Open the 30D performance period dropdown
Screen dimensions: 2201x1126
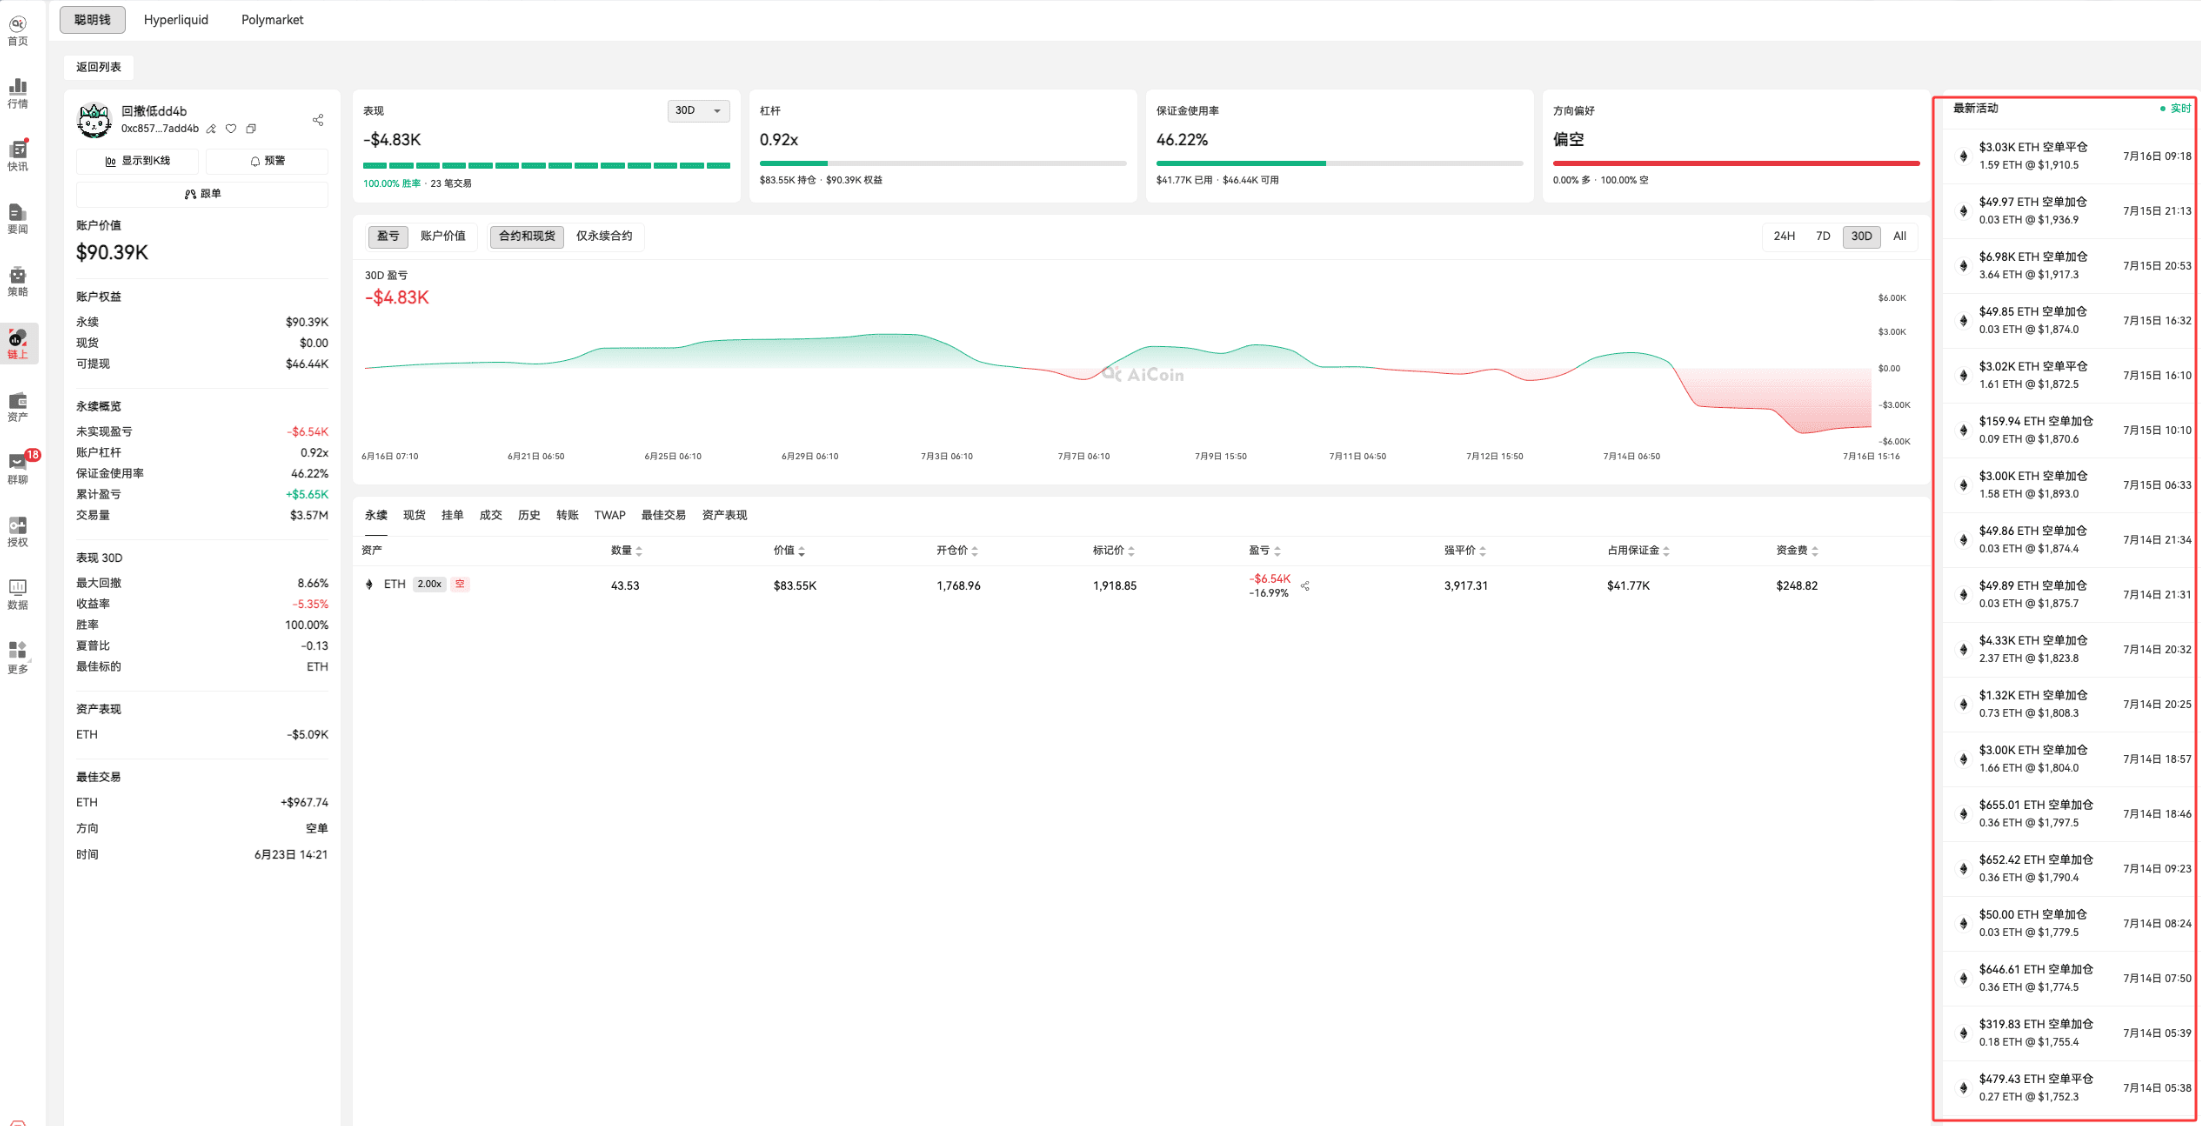point(698,111)
